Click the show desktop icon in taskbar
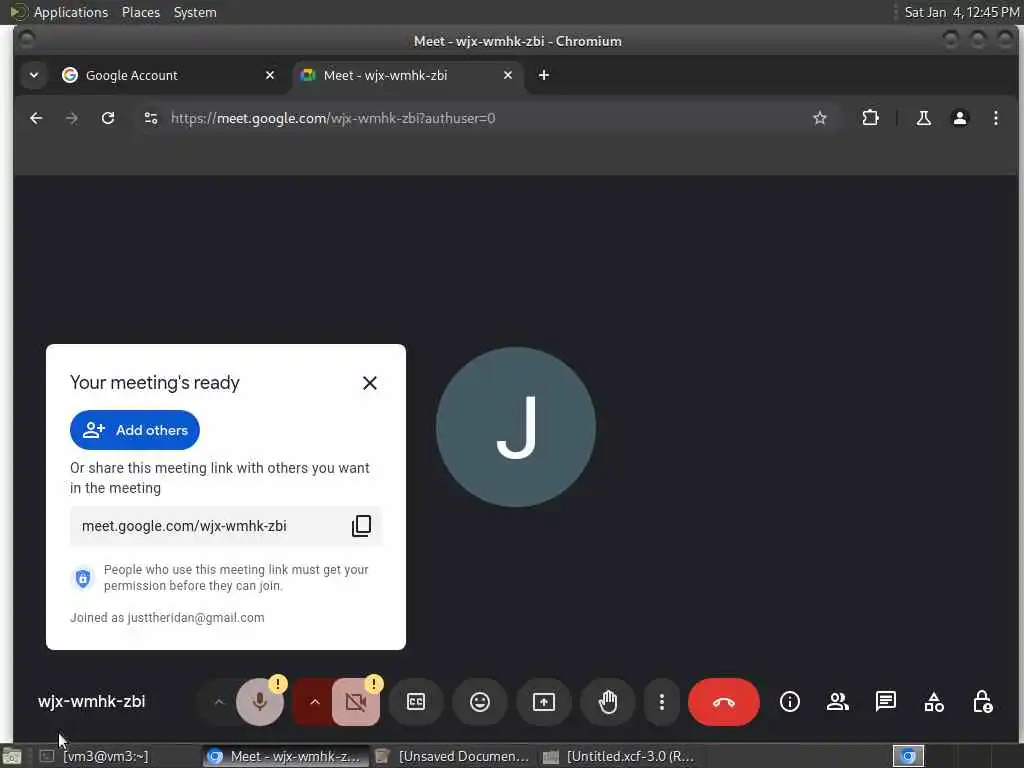 point(12,757)
